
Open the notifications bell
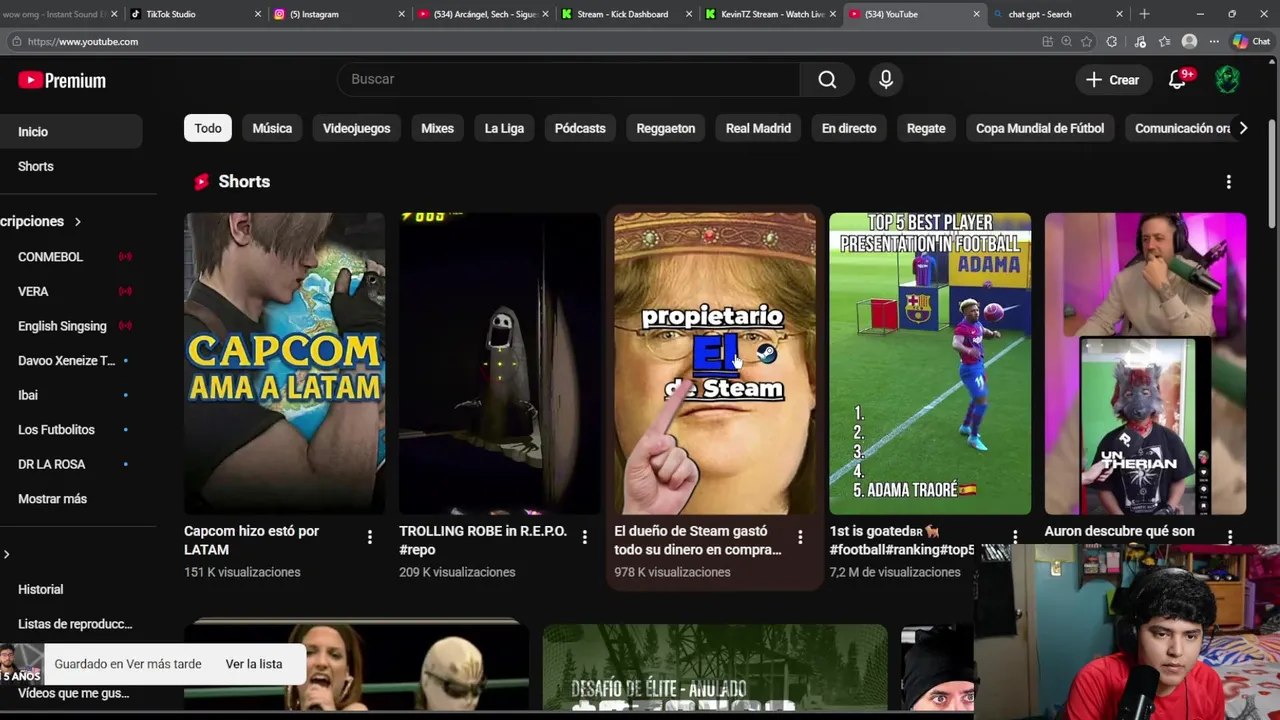pyautogui.click(x=1178, y=80)
